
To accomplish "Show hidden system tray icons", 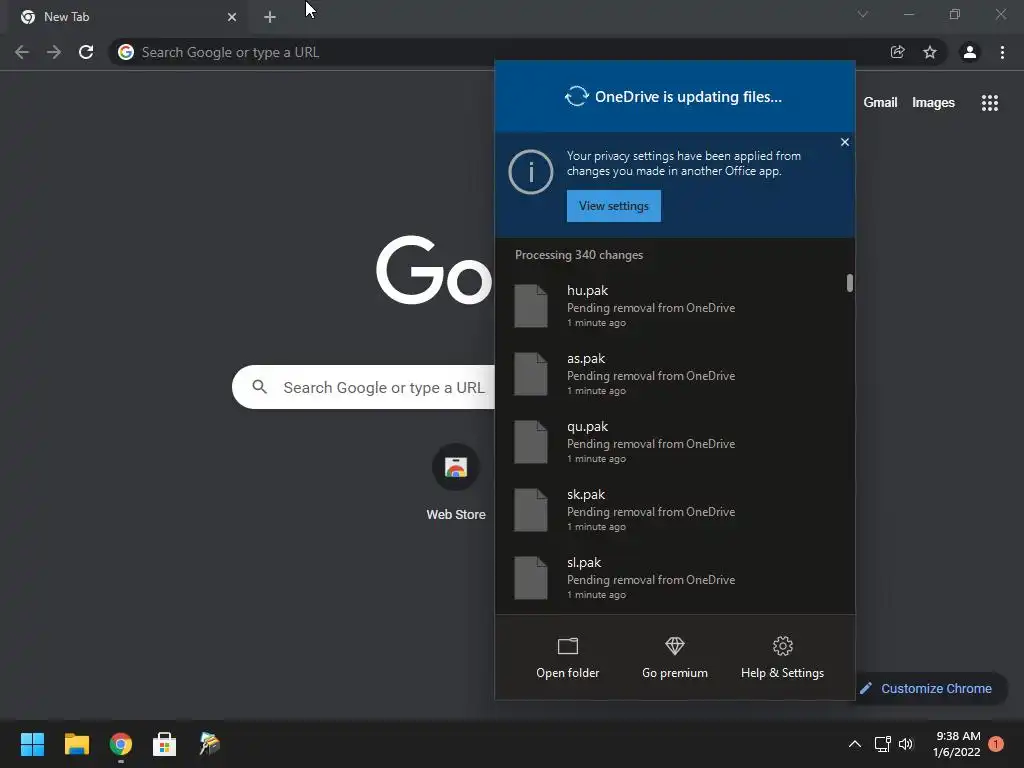I will tap(854, 744).
